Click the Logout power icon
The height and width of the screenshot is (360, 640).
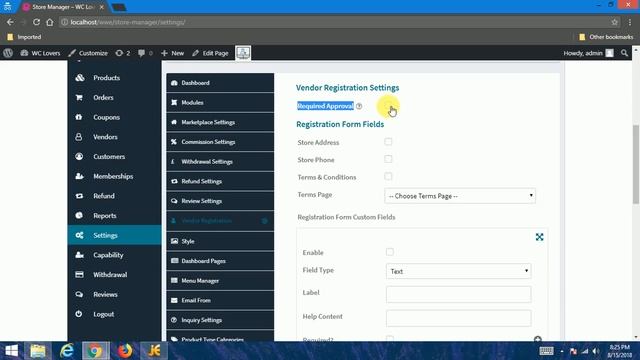[79, 314]
